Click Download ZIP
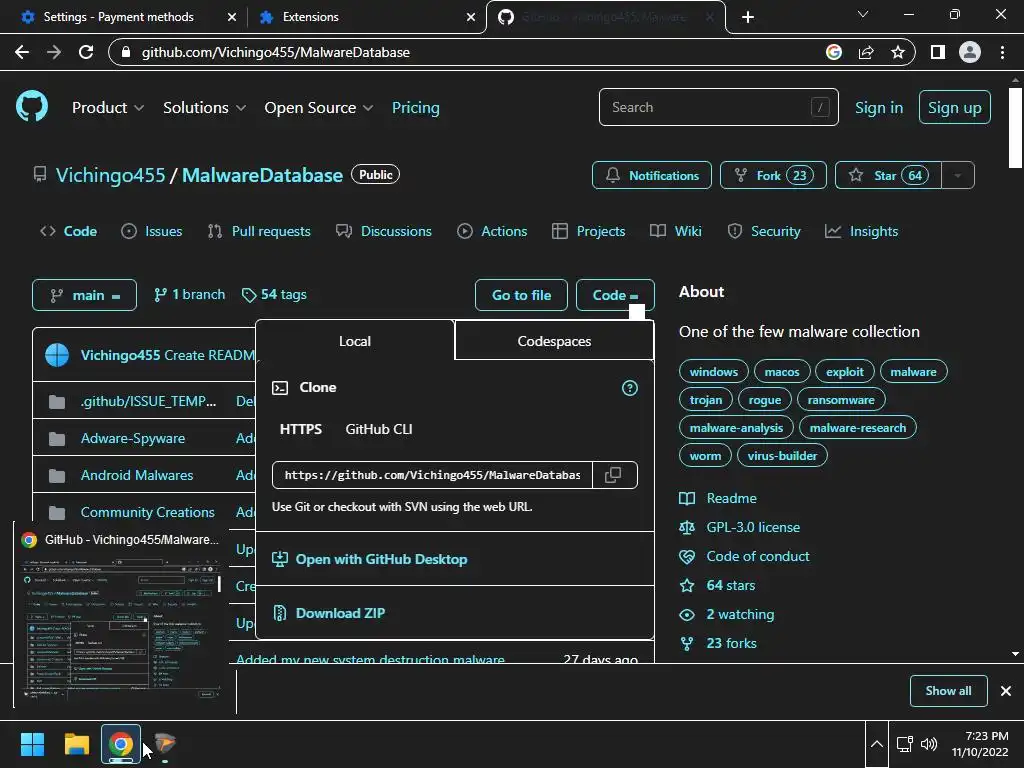Viewport: 1024px width, 768px height. (340, 613)
